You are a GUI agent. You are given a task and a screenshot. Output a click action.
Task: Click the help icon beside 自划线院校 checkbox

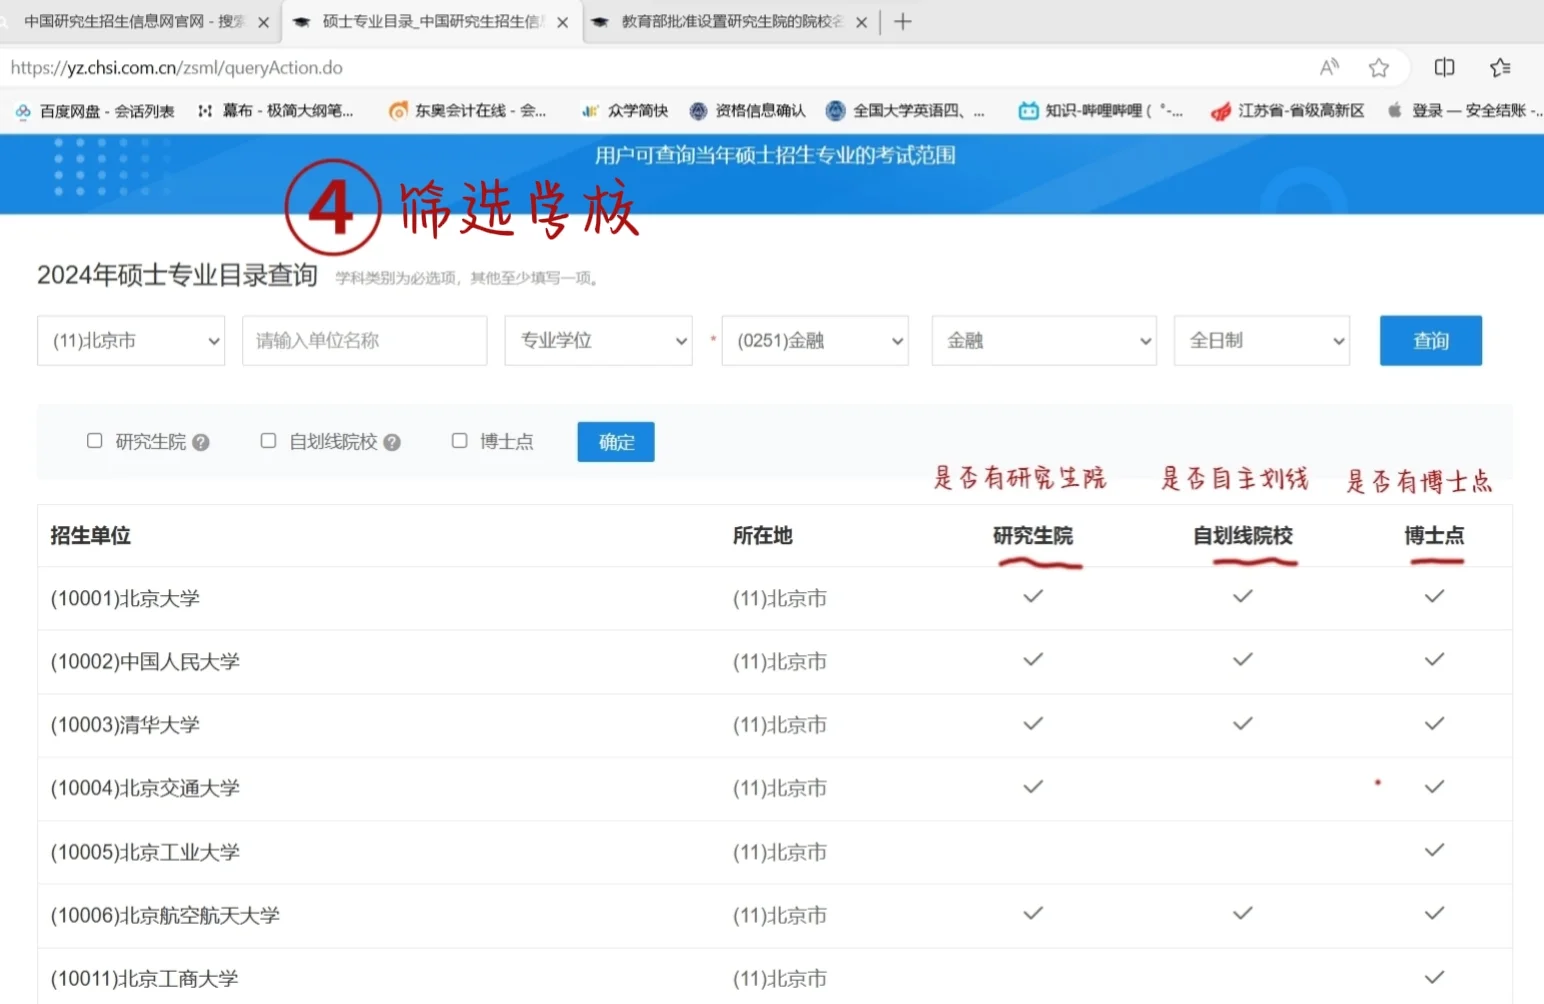[393, 441]
